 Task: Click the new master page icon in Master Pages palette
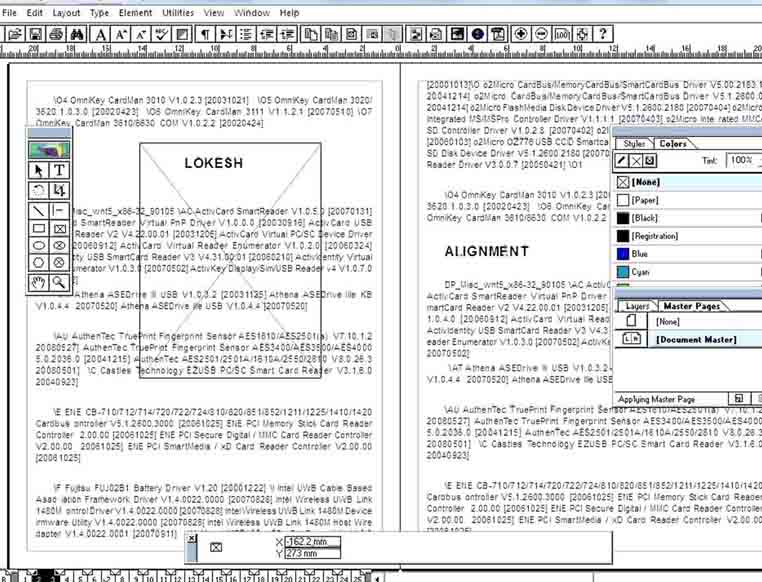(x=739, y=399)
